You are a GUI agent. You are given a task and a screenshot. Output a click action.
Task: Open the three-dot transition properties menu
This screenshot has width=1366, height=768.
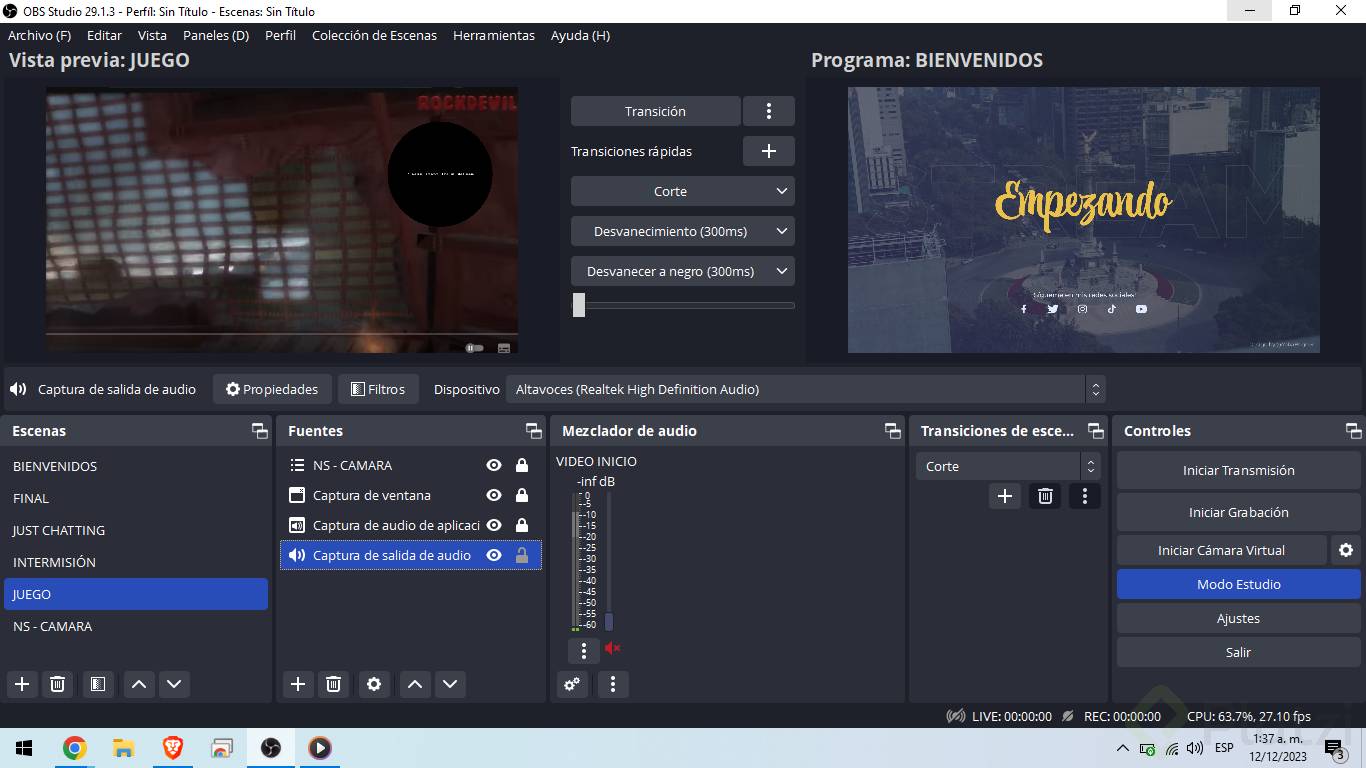pyautogui.click(x=1085, y=496)
